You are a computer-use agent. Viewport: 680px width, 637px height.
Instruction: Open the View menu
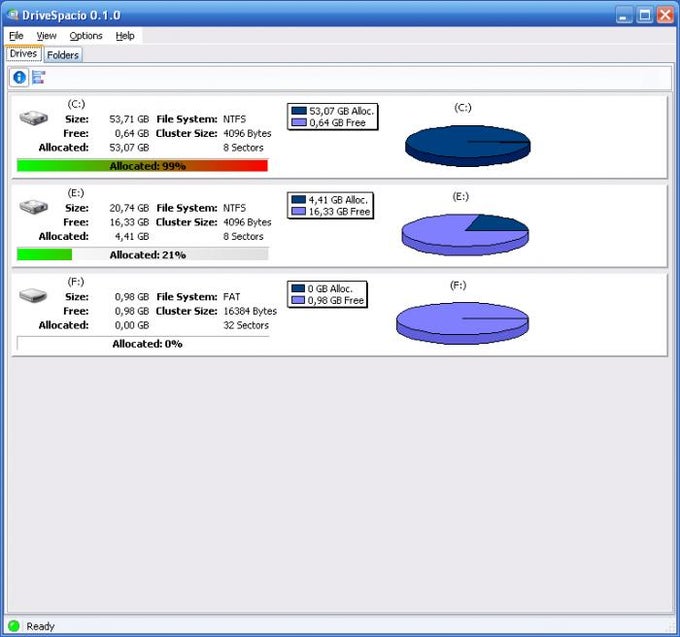click(x=46, y=36)
